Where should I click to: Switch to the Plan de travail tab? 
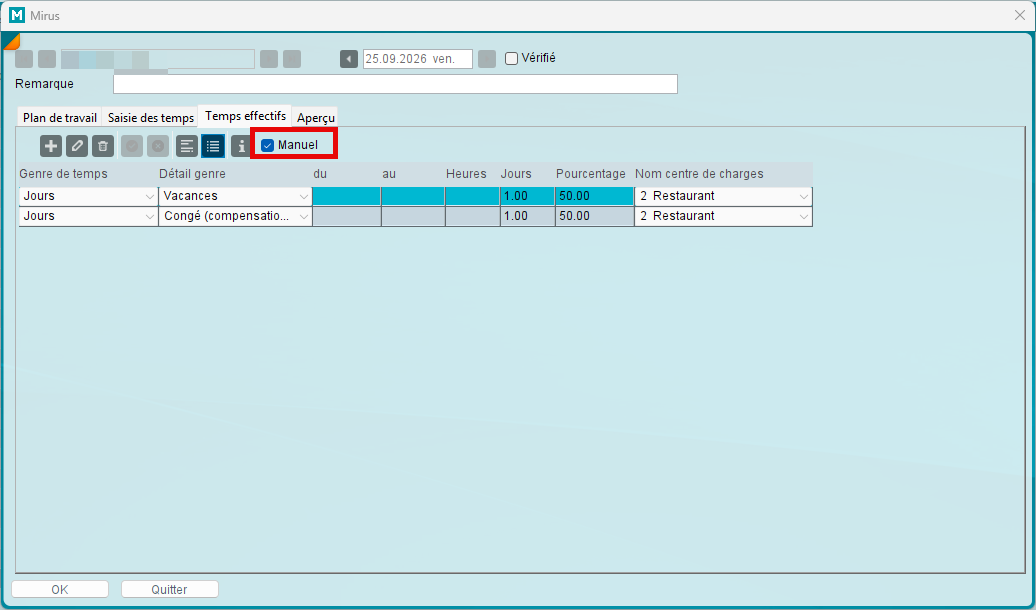(x=60, y=118)
